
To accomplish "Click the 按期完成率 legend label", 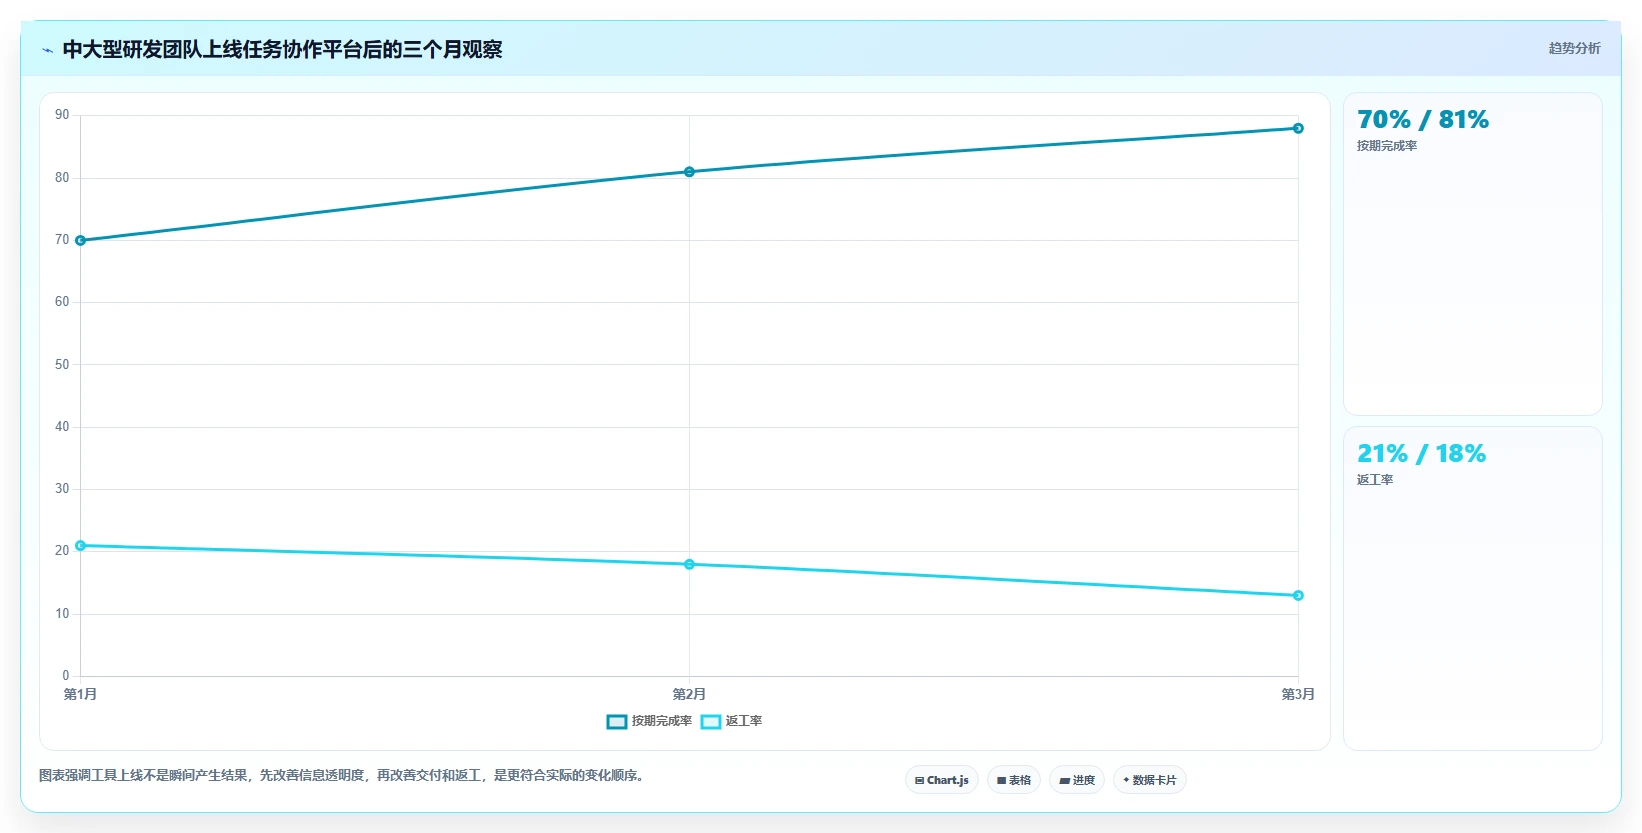I will pos(662,721).
